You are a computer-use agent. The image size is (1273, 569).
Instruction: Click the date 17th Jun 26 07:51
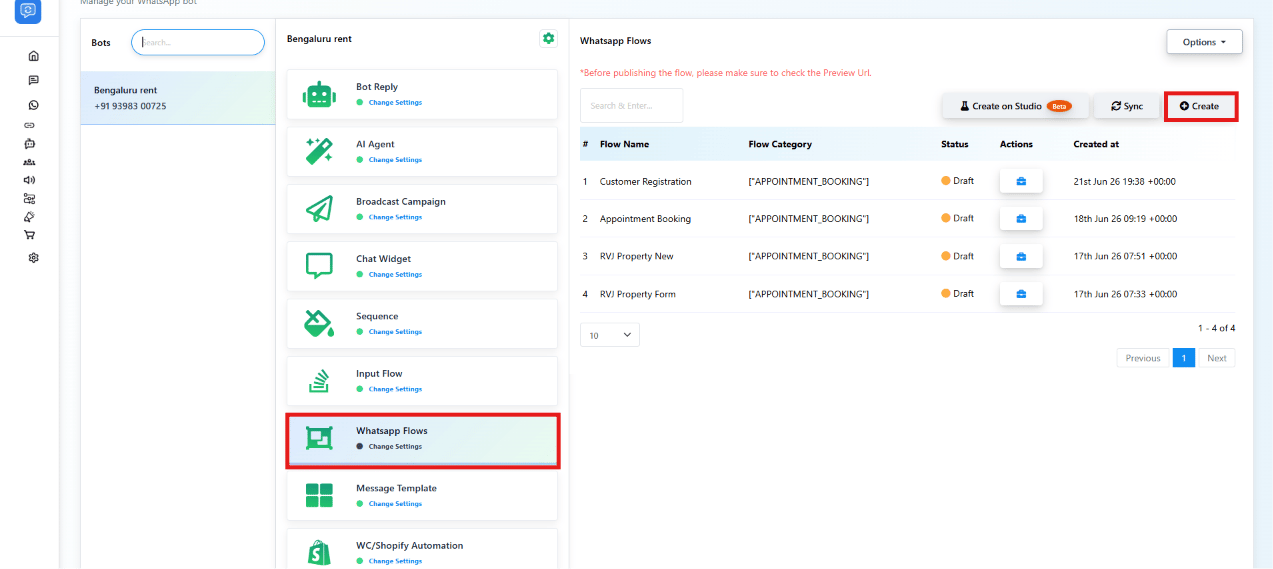point(1125,257)
